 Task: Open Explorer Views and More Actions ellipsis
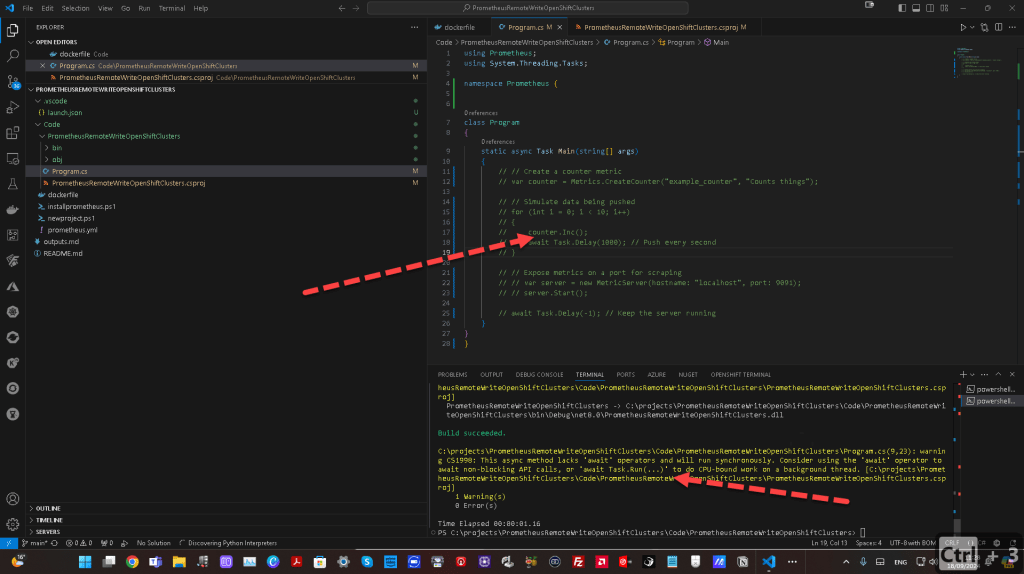point(414,27)
